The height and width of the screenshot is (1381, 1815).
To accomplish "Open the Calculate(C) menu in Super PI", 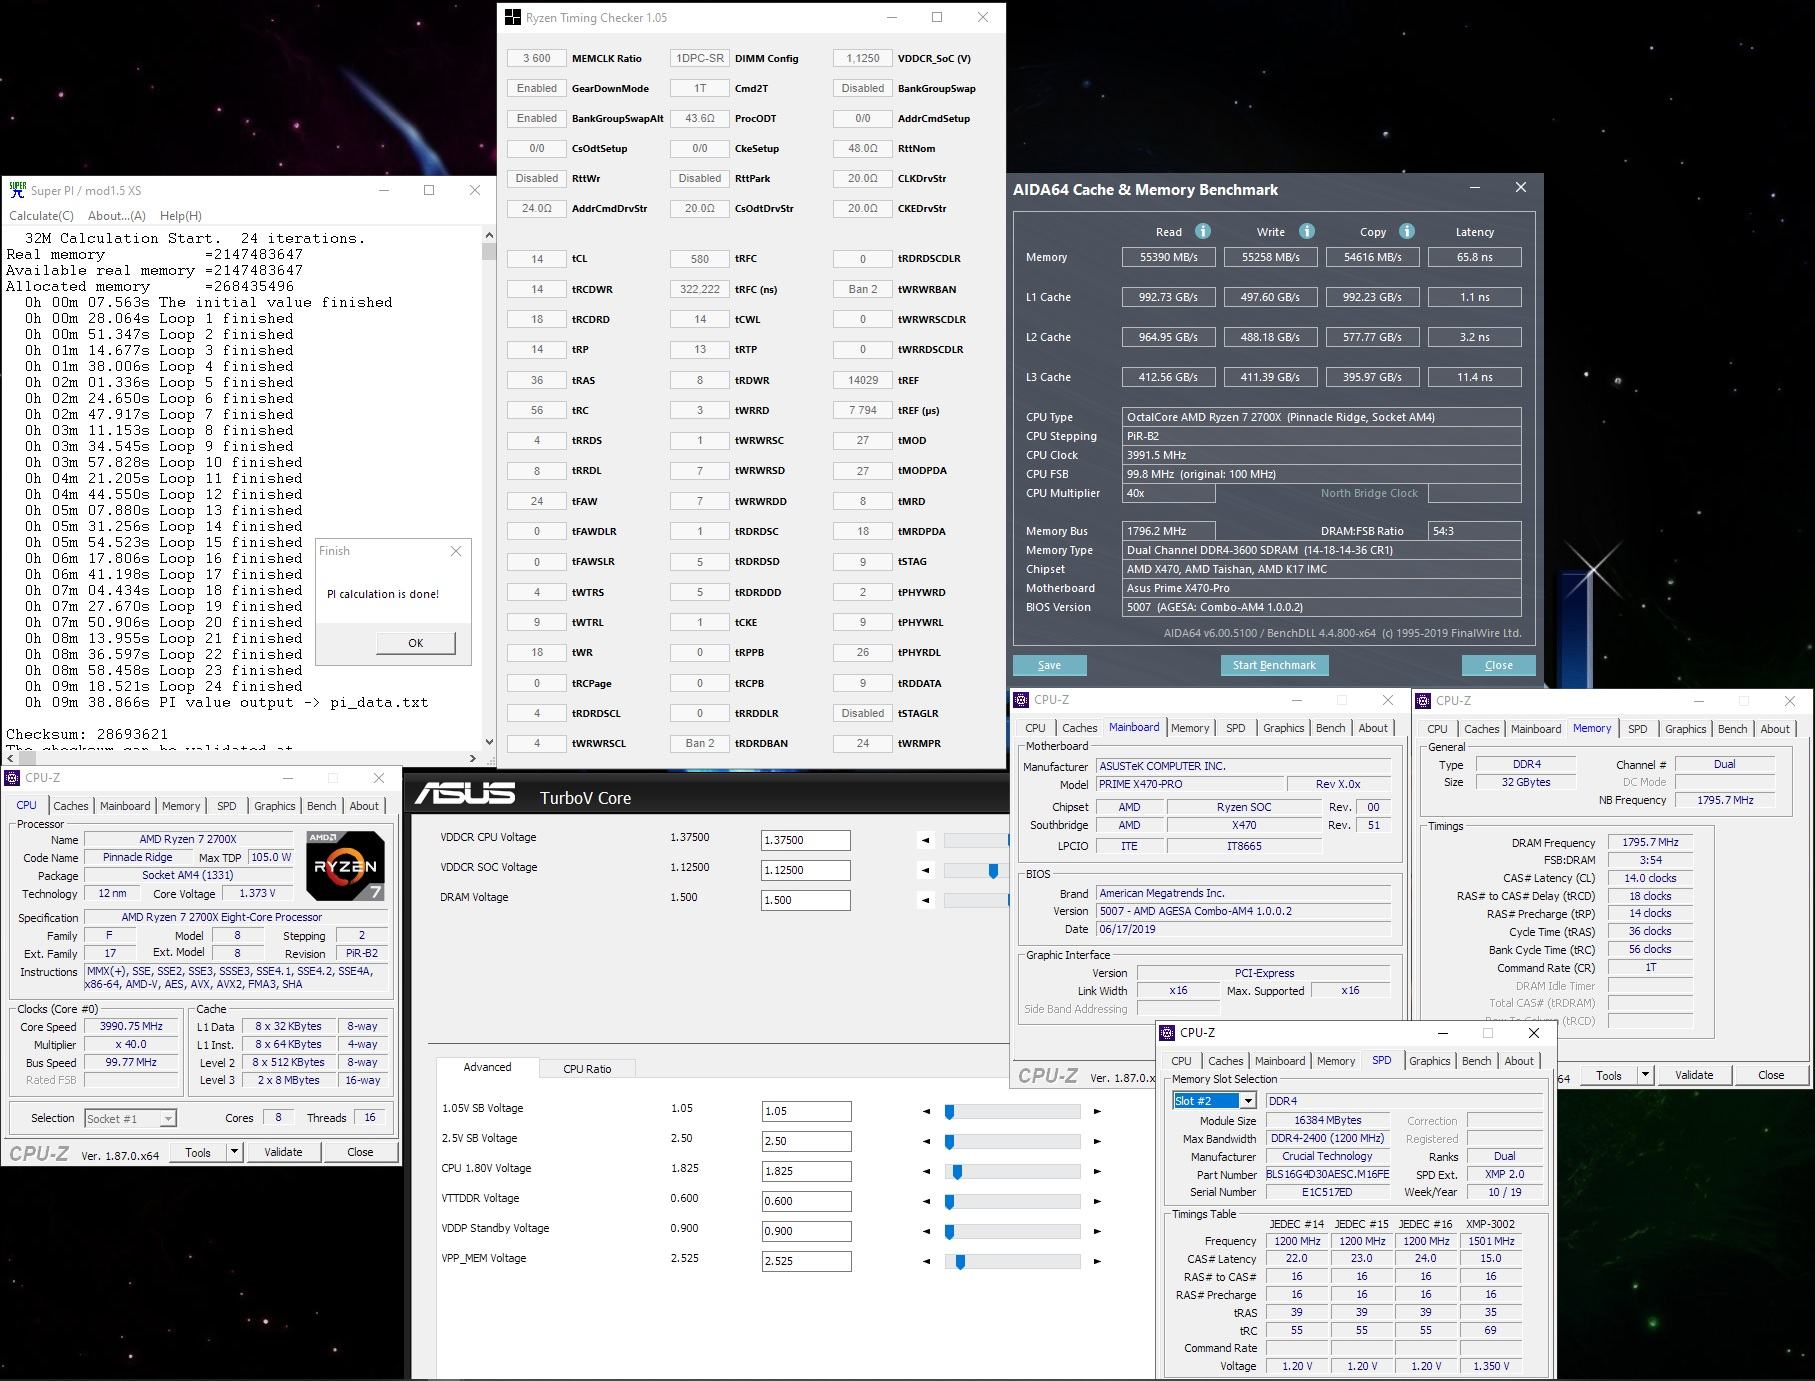I will (x=41, y=216).
